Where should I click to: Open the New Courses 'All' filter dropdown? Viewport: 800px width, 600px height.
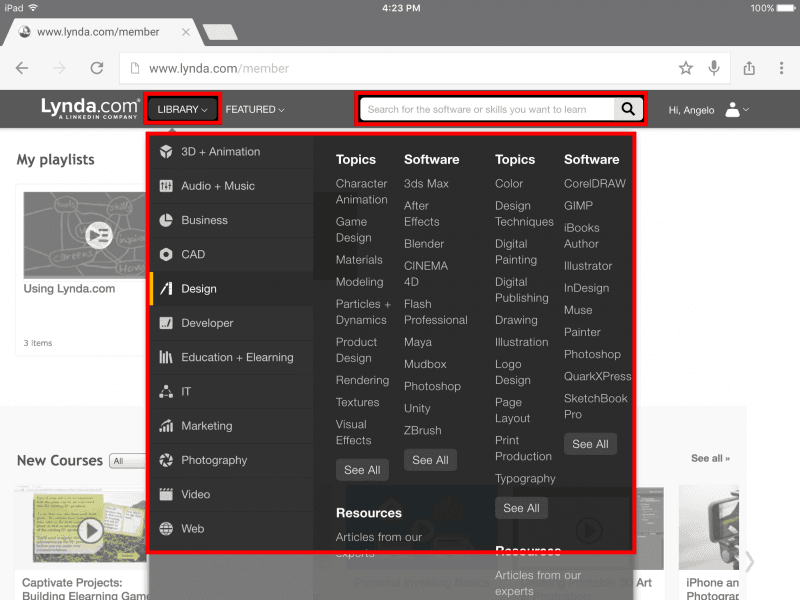[x=129, y=461]
